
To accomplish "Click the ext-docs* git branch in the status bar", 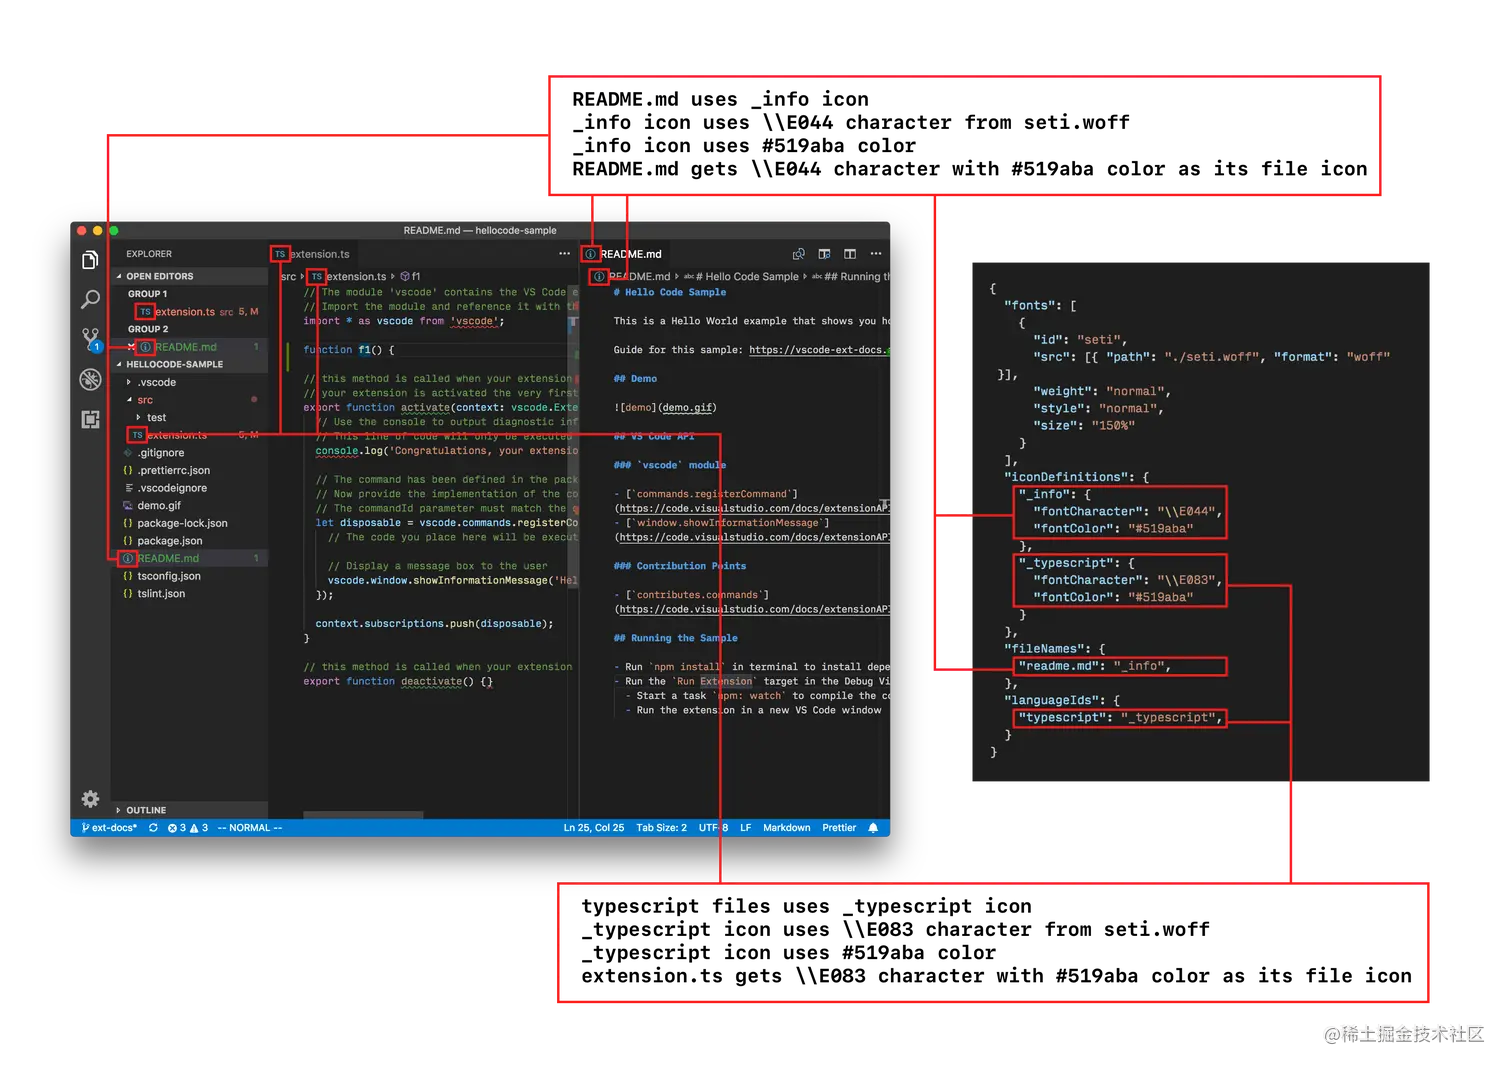I will (x=109, y=828).
